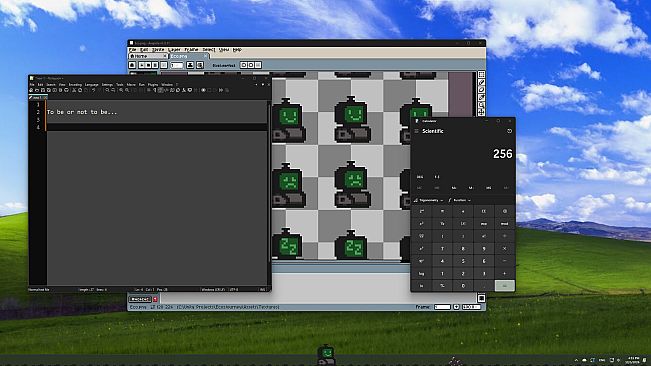Screen dimensions: 651x366
Task: Click the Calculator backspace key
Action: point(504,211)
